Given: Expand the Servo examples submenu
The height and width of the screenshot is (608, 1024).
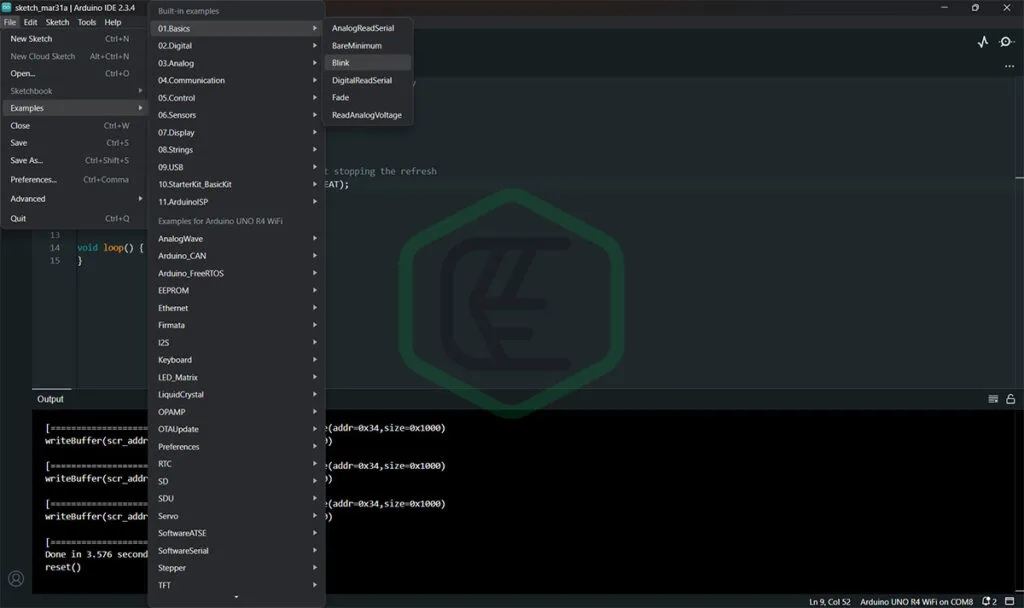Looking at the screenshot, I should [237, 516].
